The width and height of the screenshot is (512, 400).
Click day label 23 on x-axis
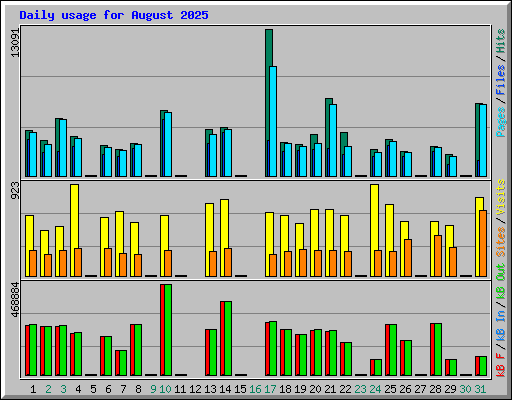[360, 389]
